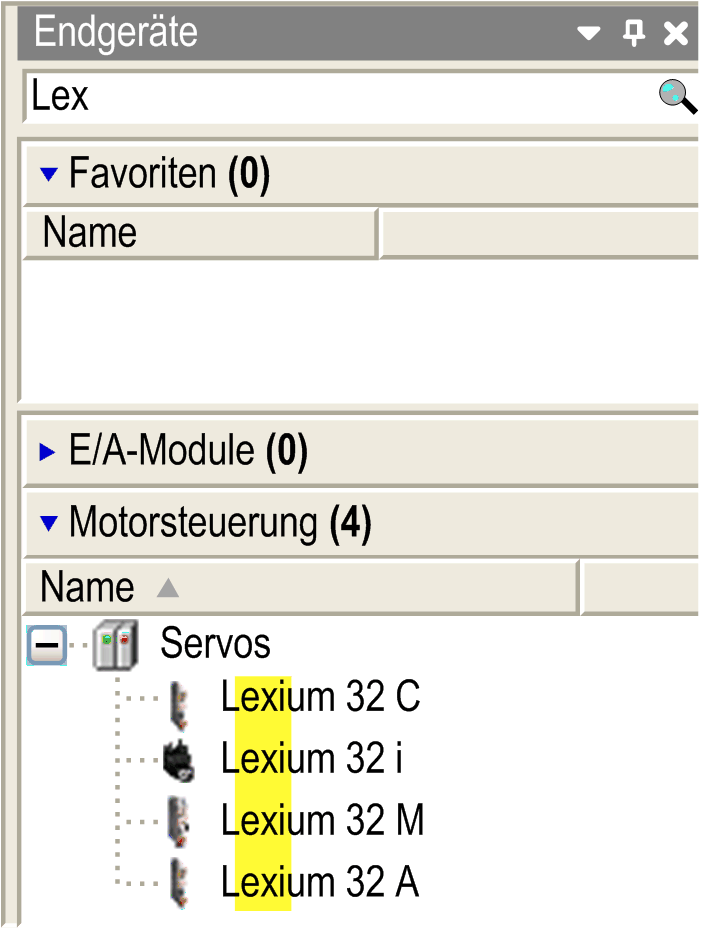Collapse the Favoriten section triangle

pos(49,174)
